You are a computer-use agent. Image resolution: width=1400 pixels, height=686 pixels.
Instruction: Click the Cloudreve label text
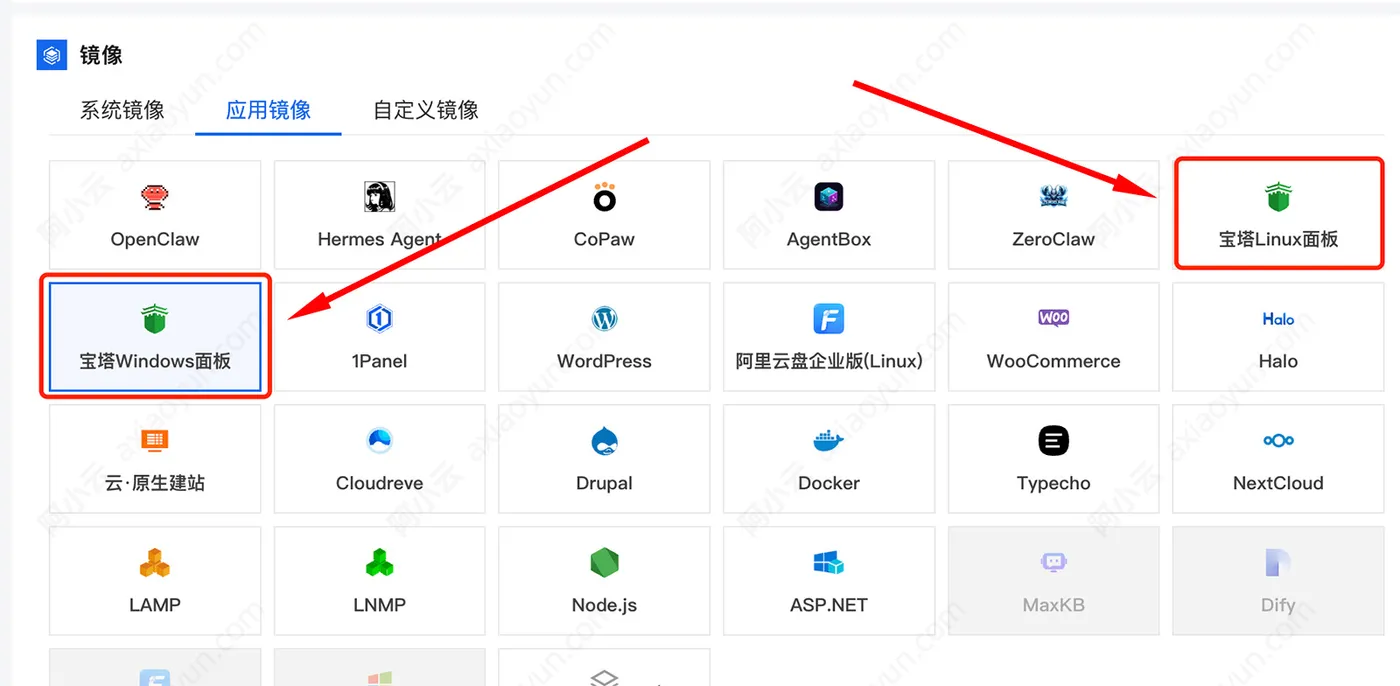coord(379,483)
